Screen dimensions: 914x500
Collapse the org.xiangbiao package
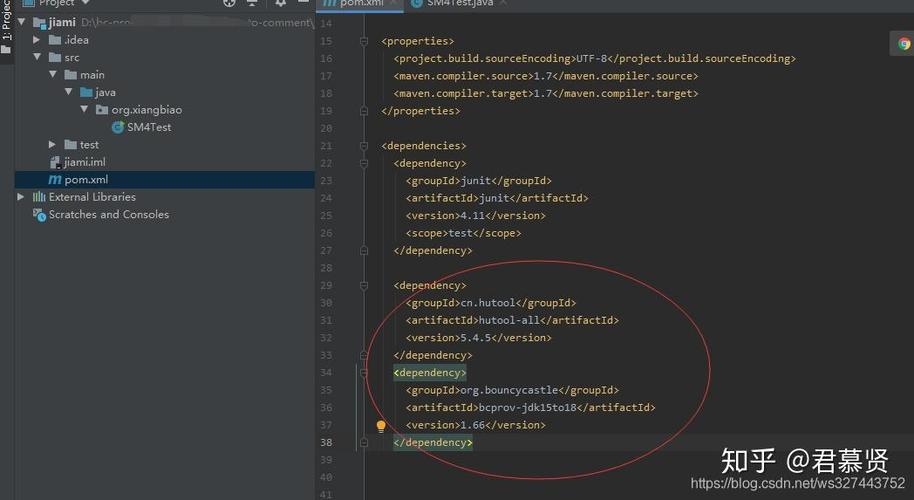pyautogui.click(x=84, y=109)
